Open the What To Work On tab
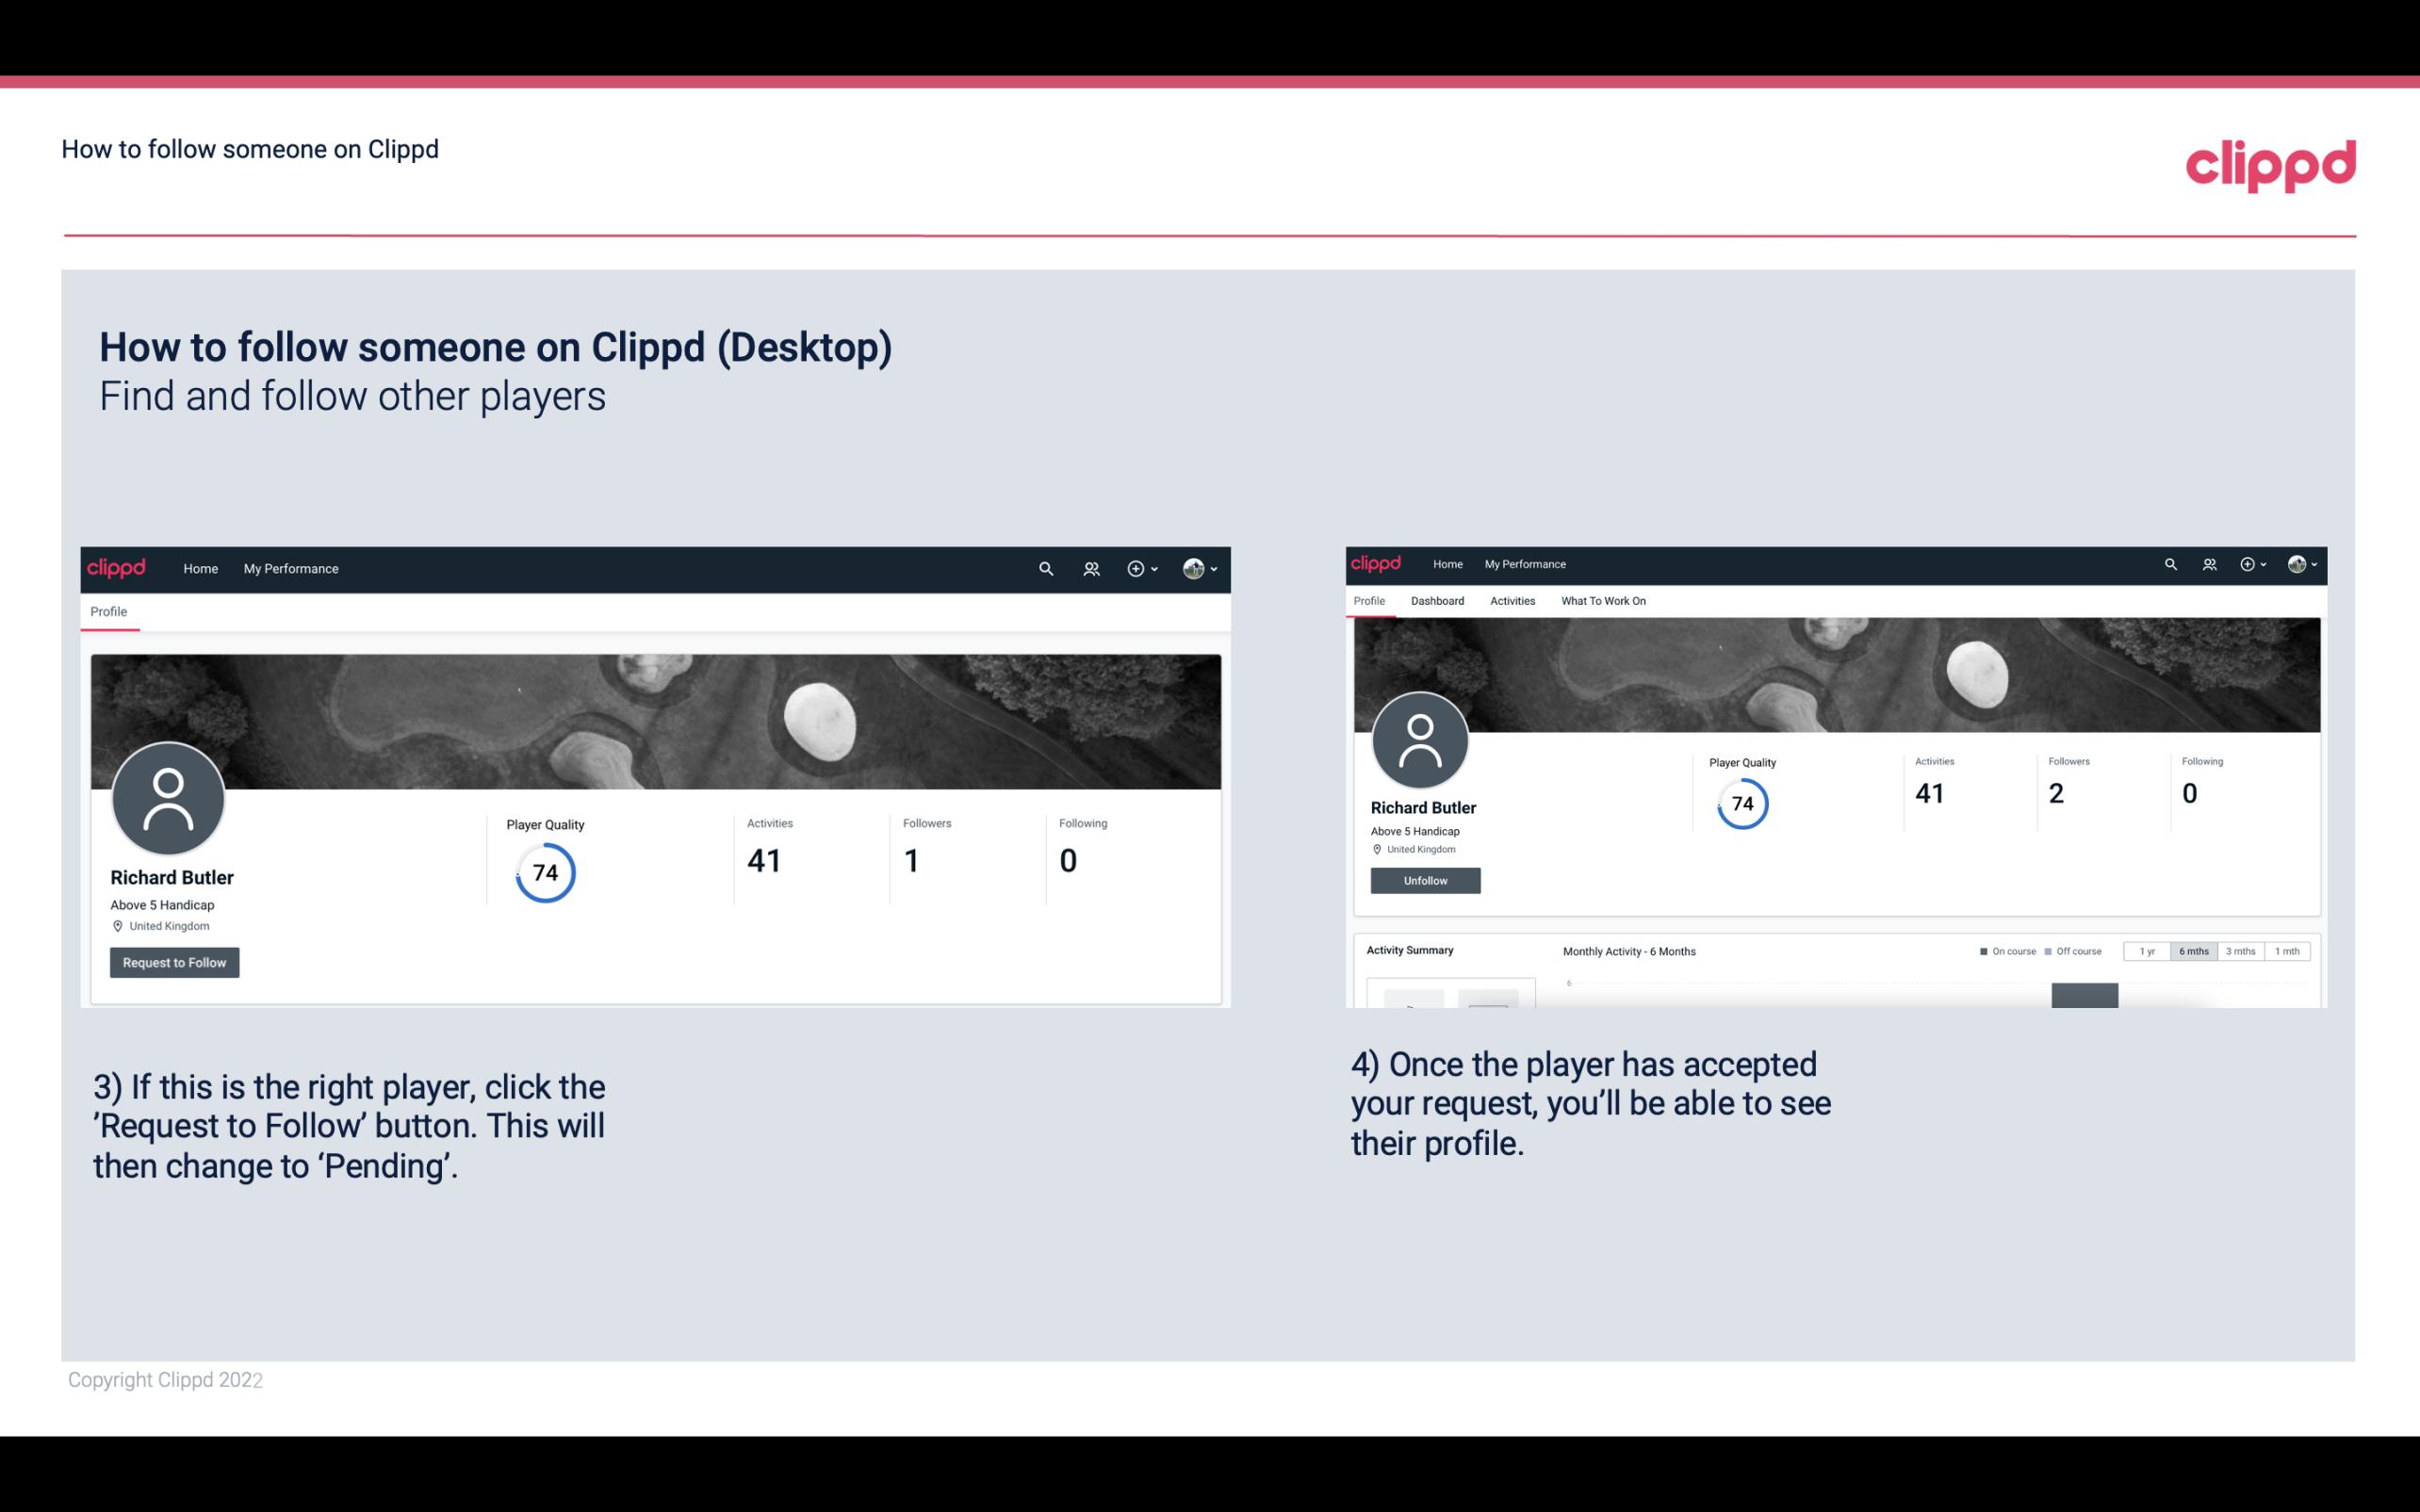2420x1512 pixels. (1603, 599)
